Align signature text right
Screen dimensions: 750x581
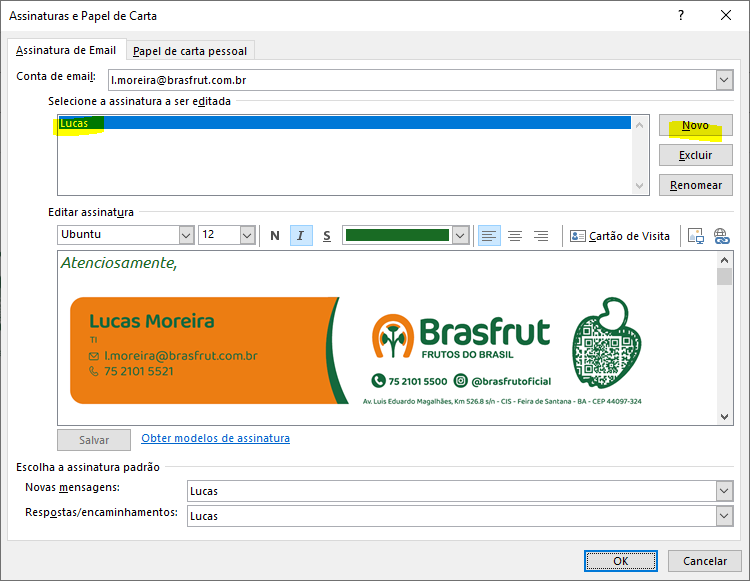click(x=541, y=236)
